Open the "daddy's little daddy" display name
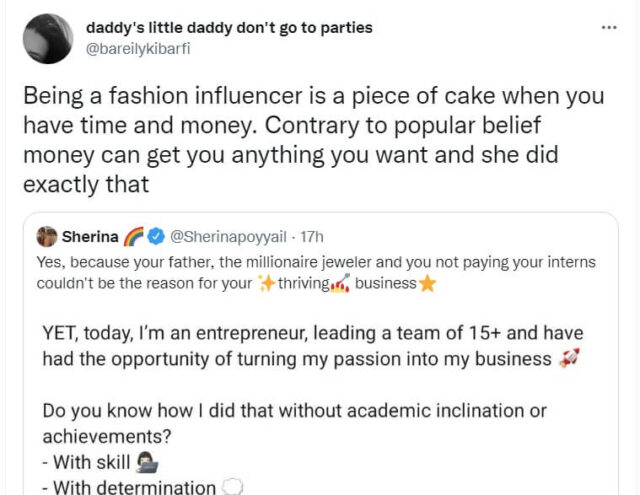Screen dimensions: 640x495 229,27
